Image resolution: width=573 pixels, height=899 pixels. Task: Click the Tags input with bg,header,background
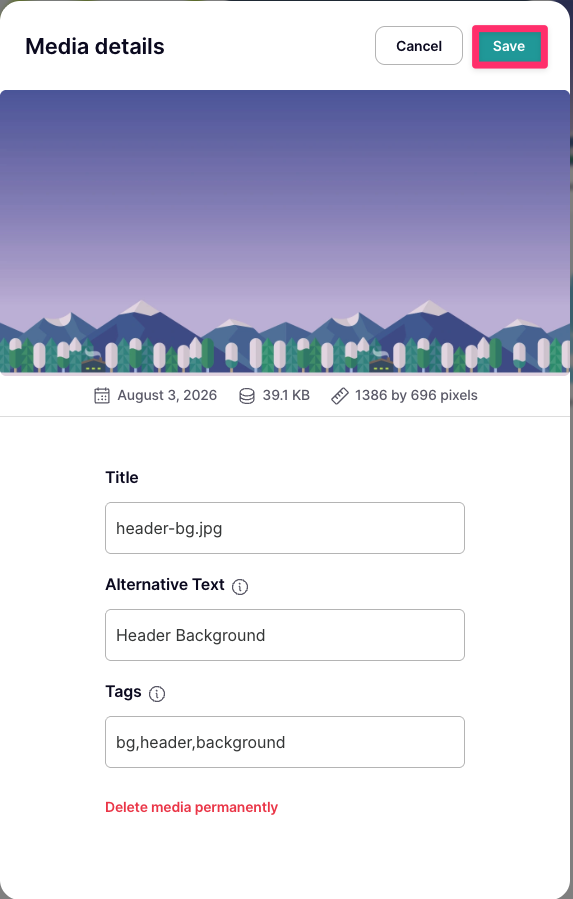tap(285, 742)
